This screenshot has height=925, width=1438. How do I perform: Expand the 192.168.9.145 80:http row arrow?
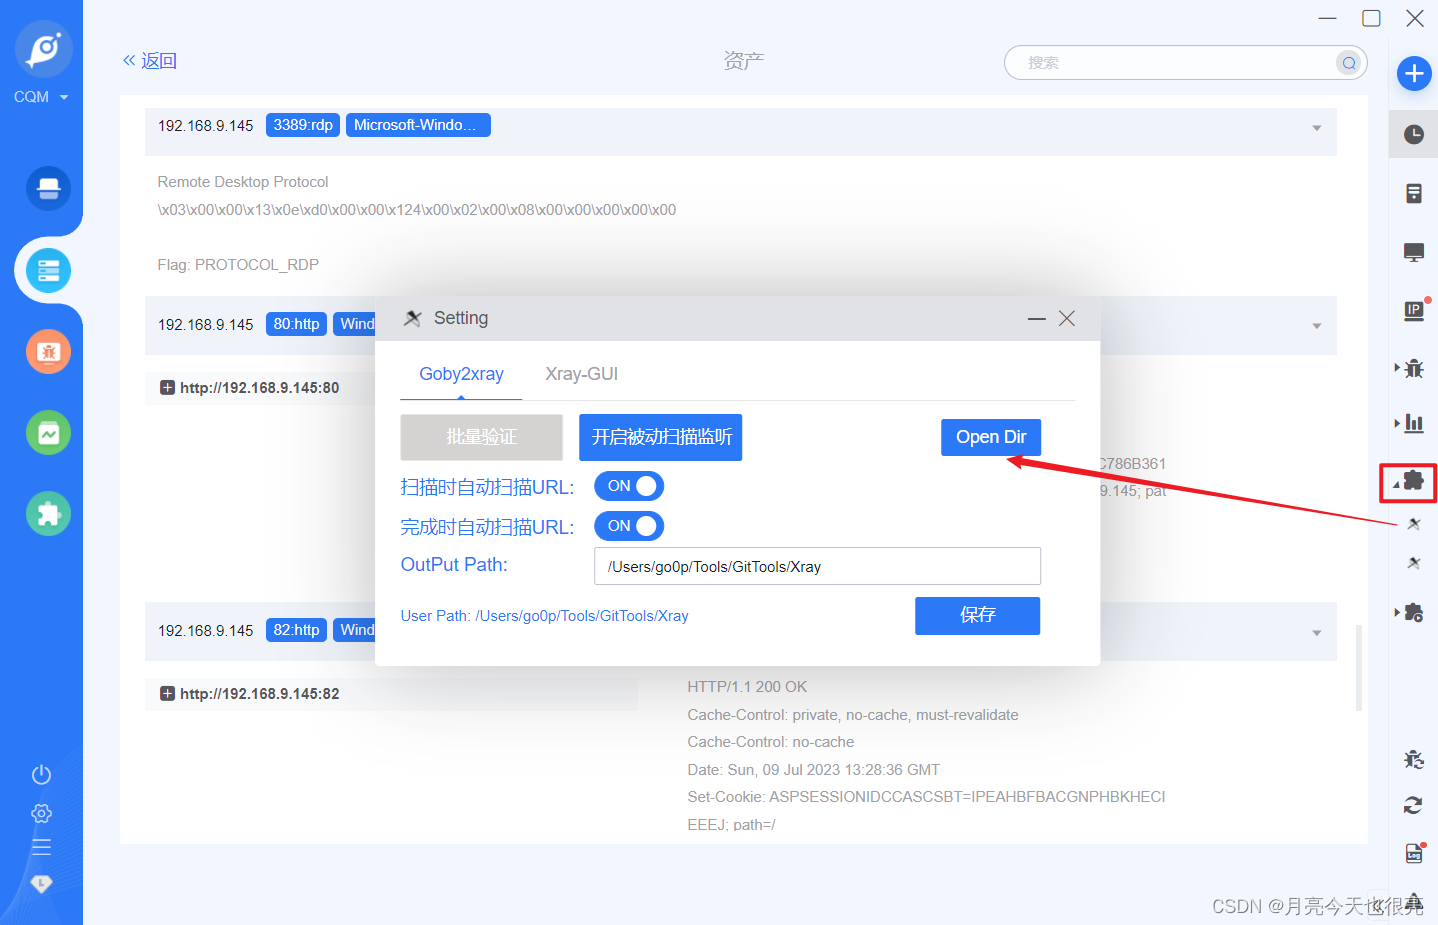(1317, 326)
